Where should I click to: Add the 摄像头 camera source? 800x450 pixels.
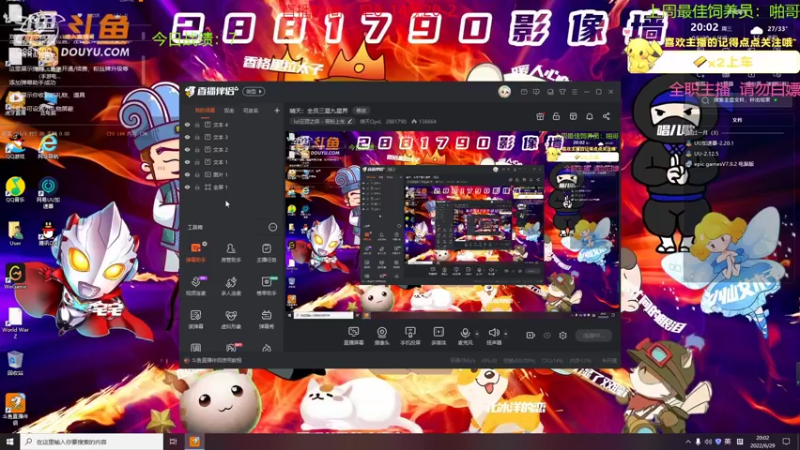[382, 336]
